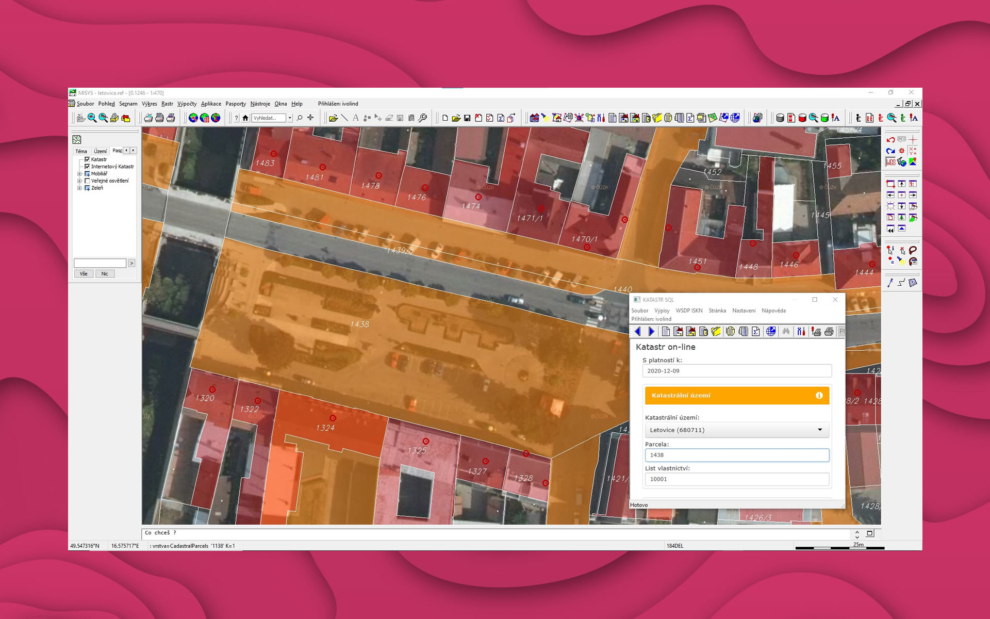The image size is (990, 619).
Task: Click the home icon beside search field
Action: pos(245,117)
